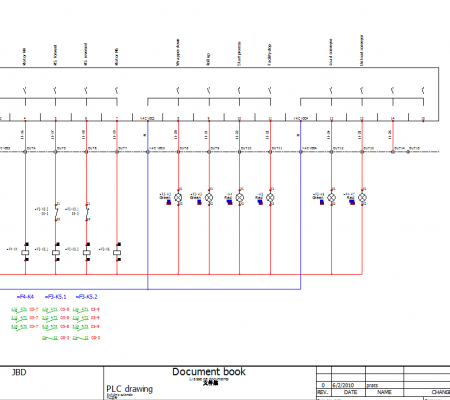Select the F4-K4 relay coil symbol
The image size is (450, 400).
25,252
